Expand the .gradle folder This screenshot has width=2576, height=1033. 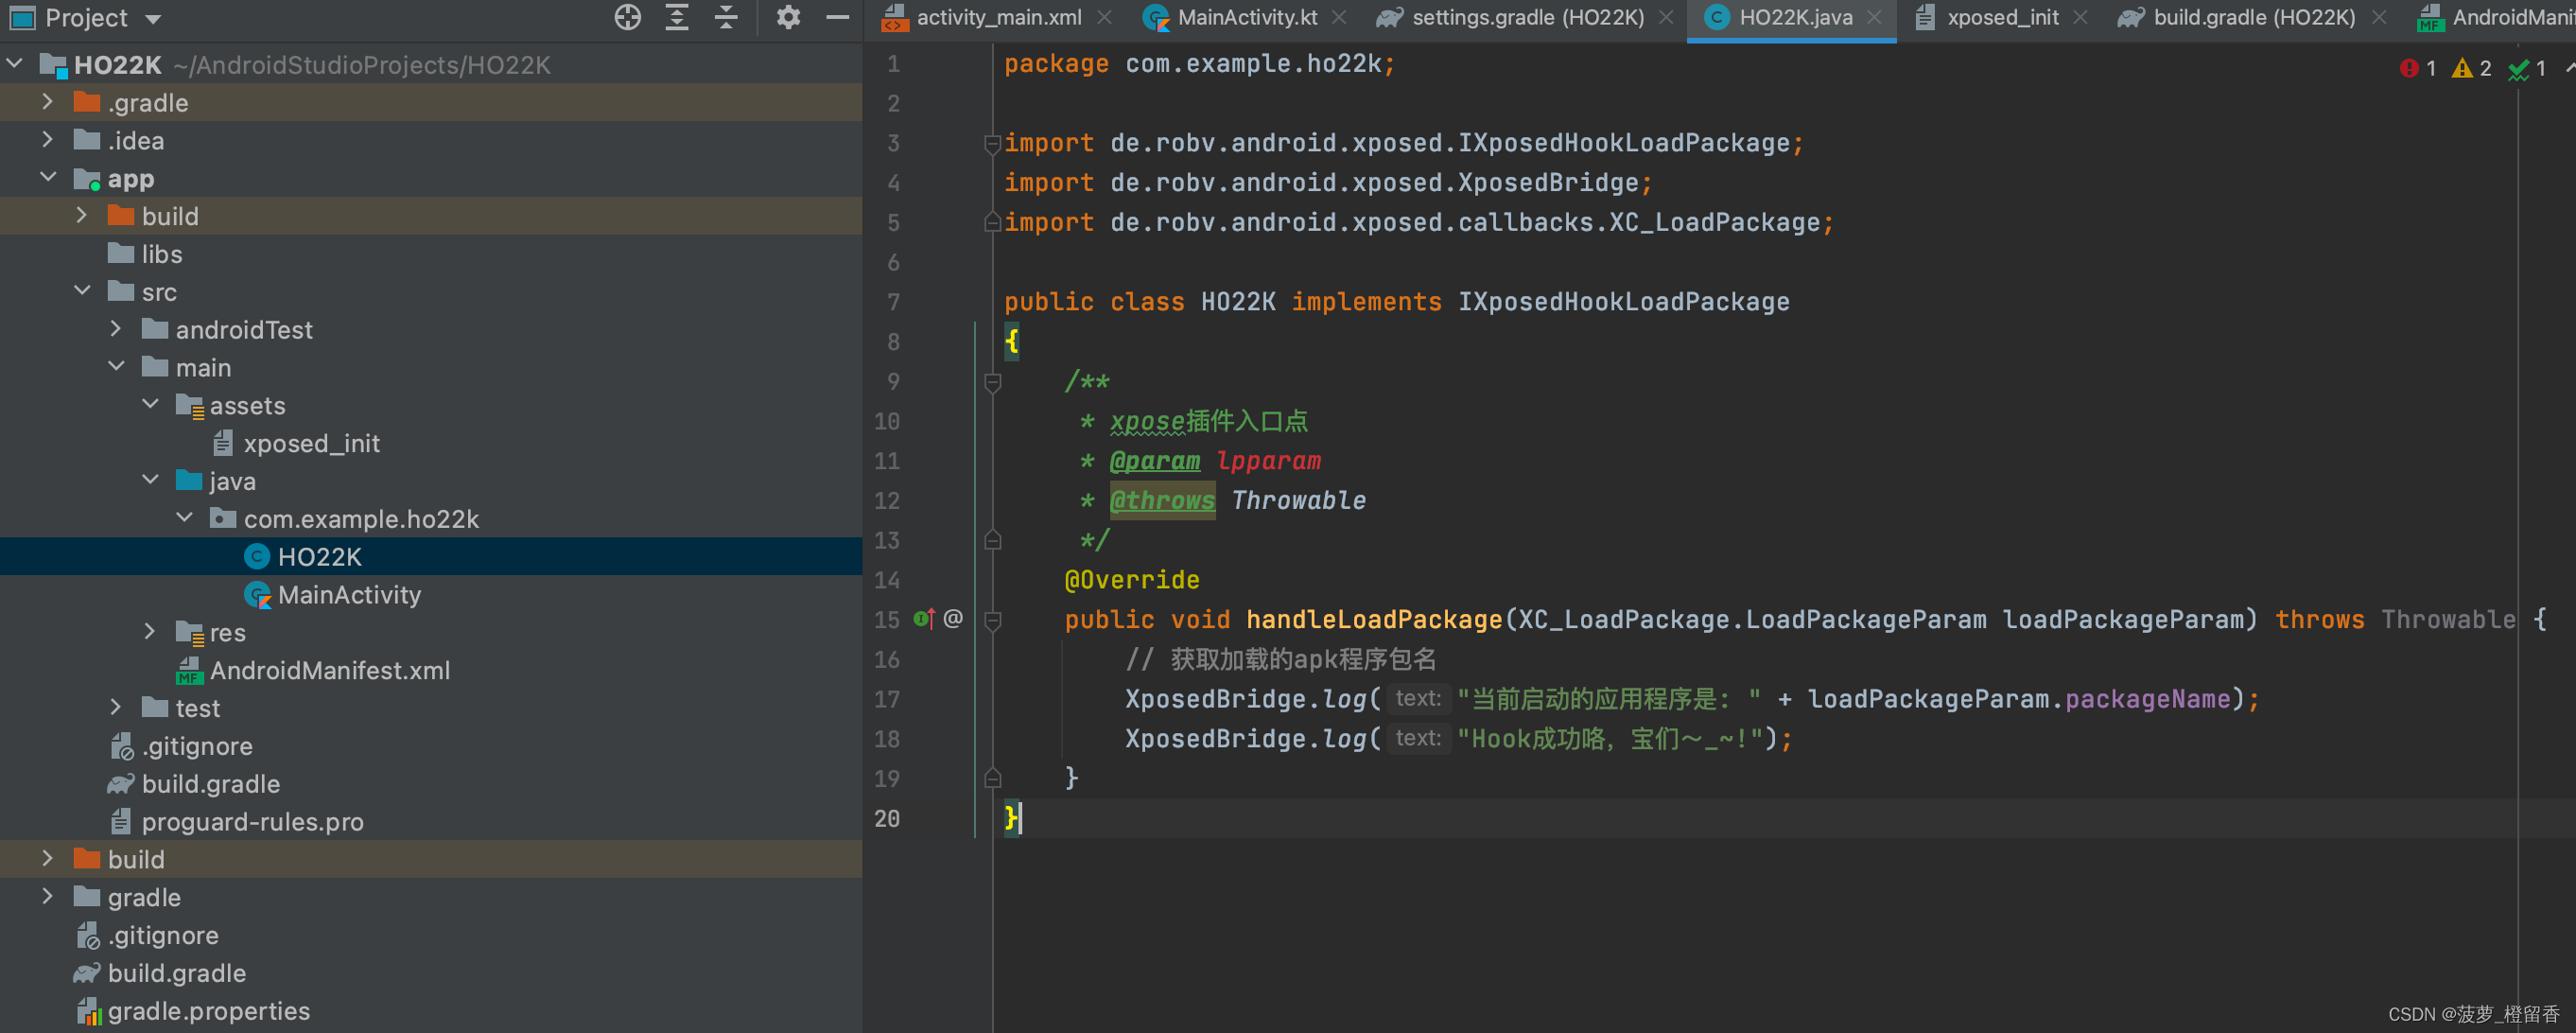(47, 102)
